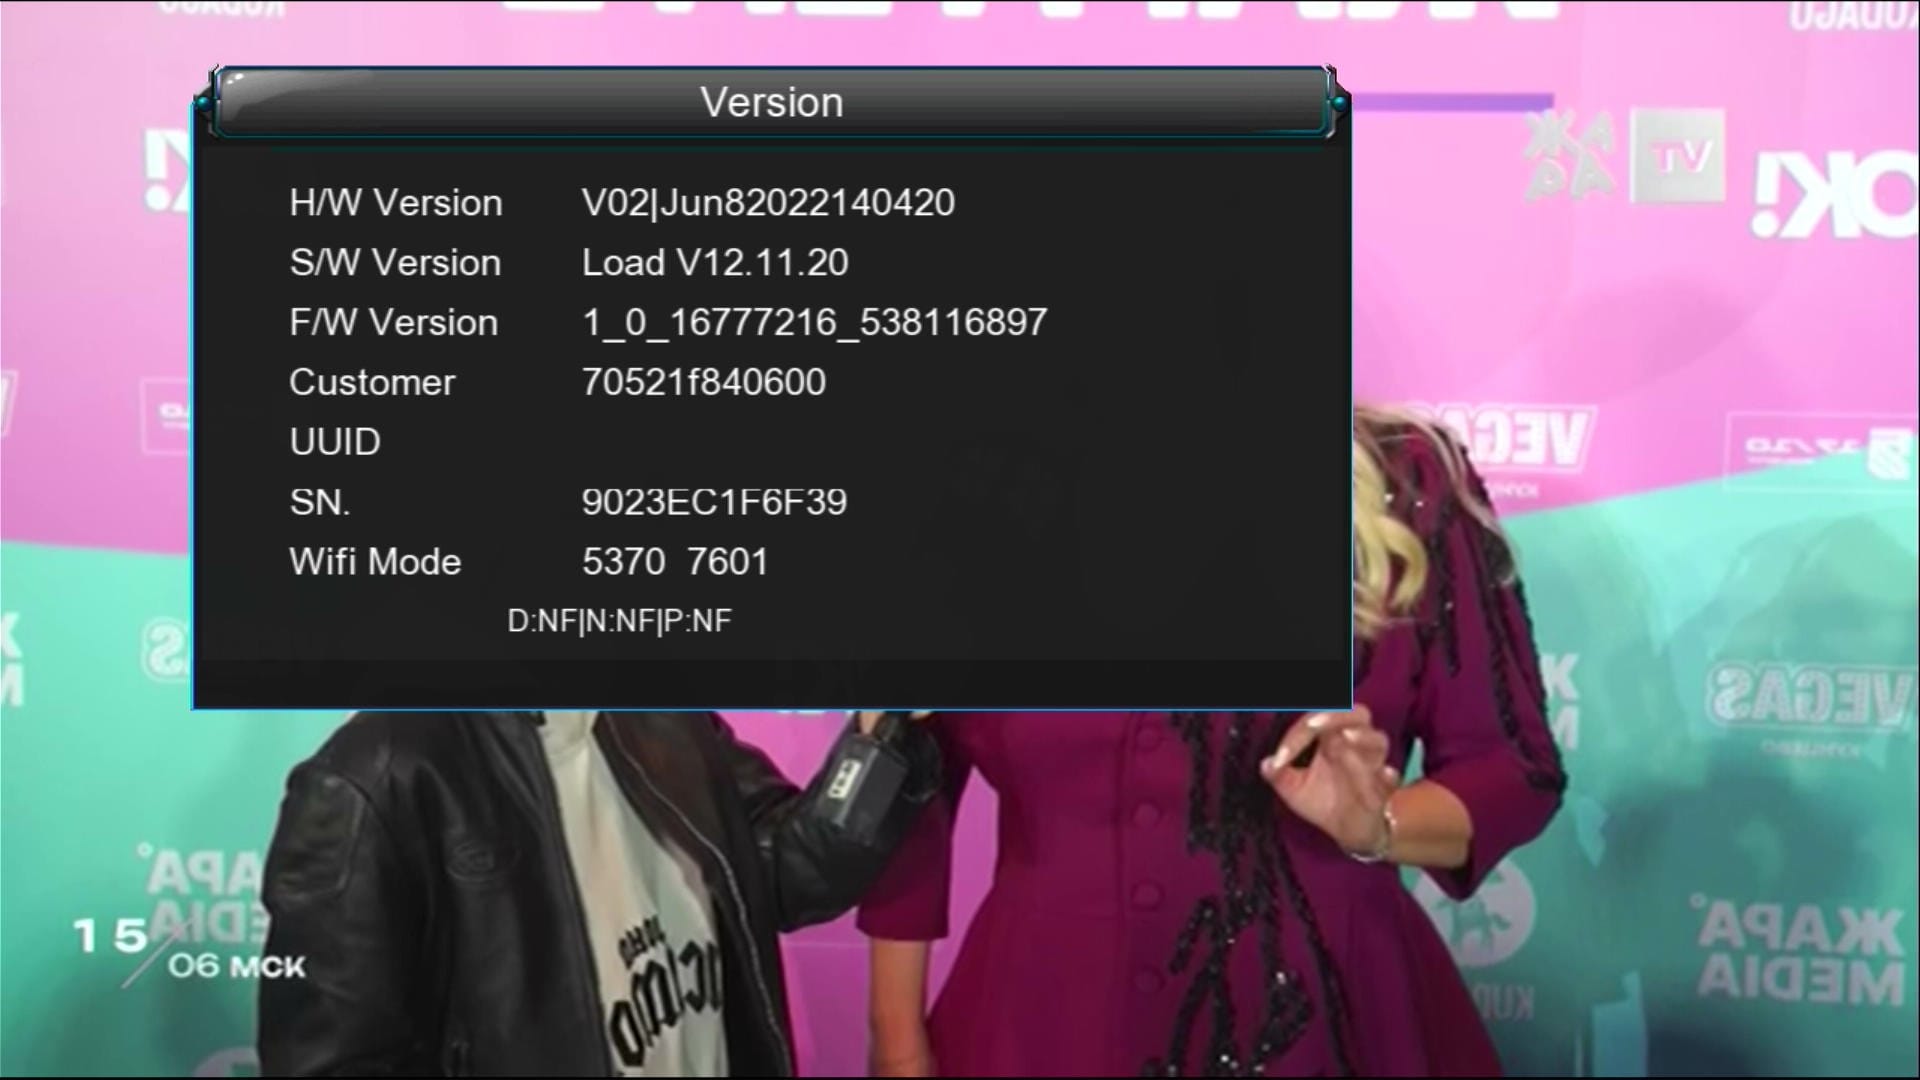Click Wifi Mode value 5370 7601
Image resolution: width=1920 pixels, height=1080 pixels.
(675, 562)
